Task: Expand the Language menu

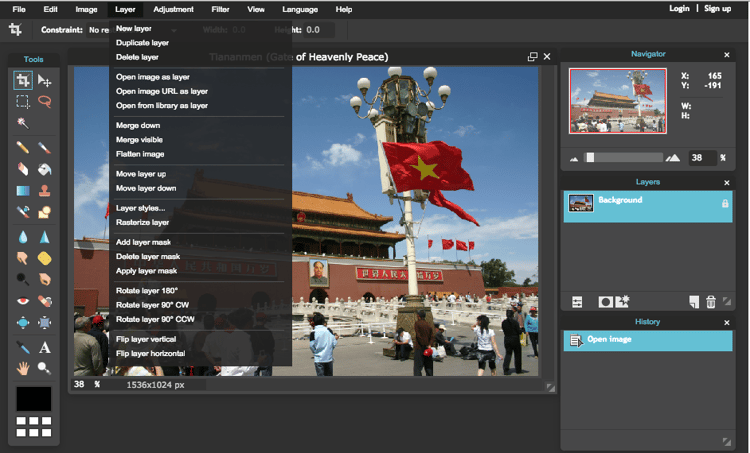Action: point(299,9)
